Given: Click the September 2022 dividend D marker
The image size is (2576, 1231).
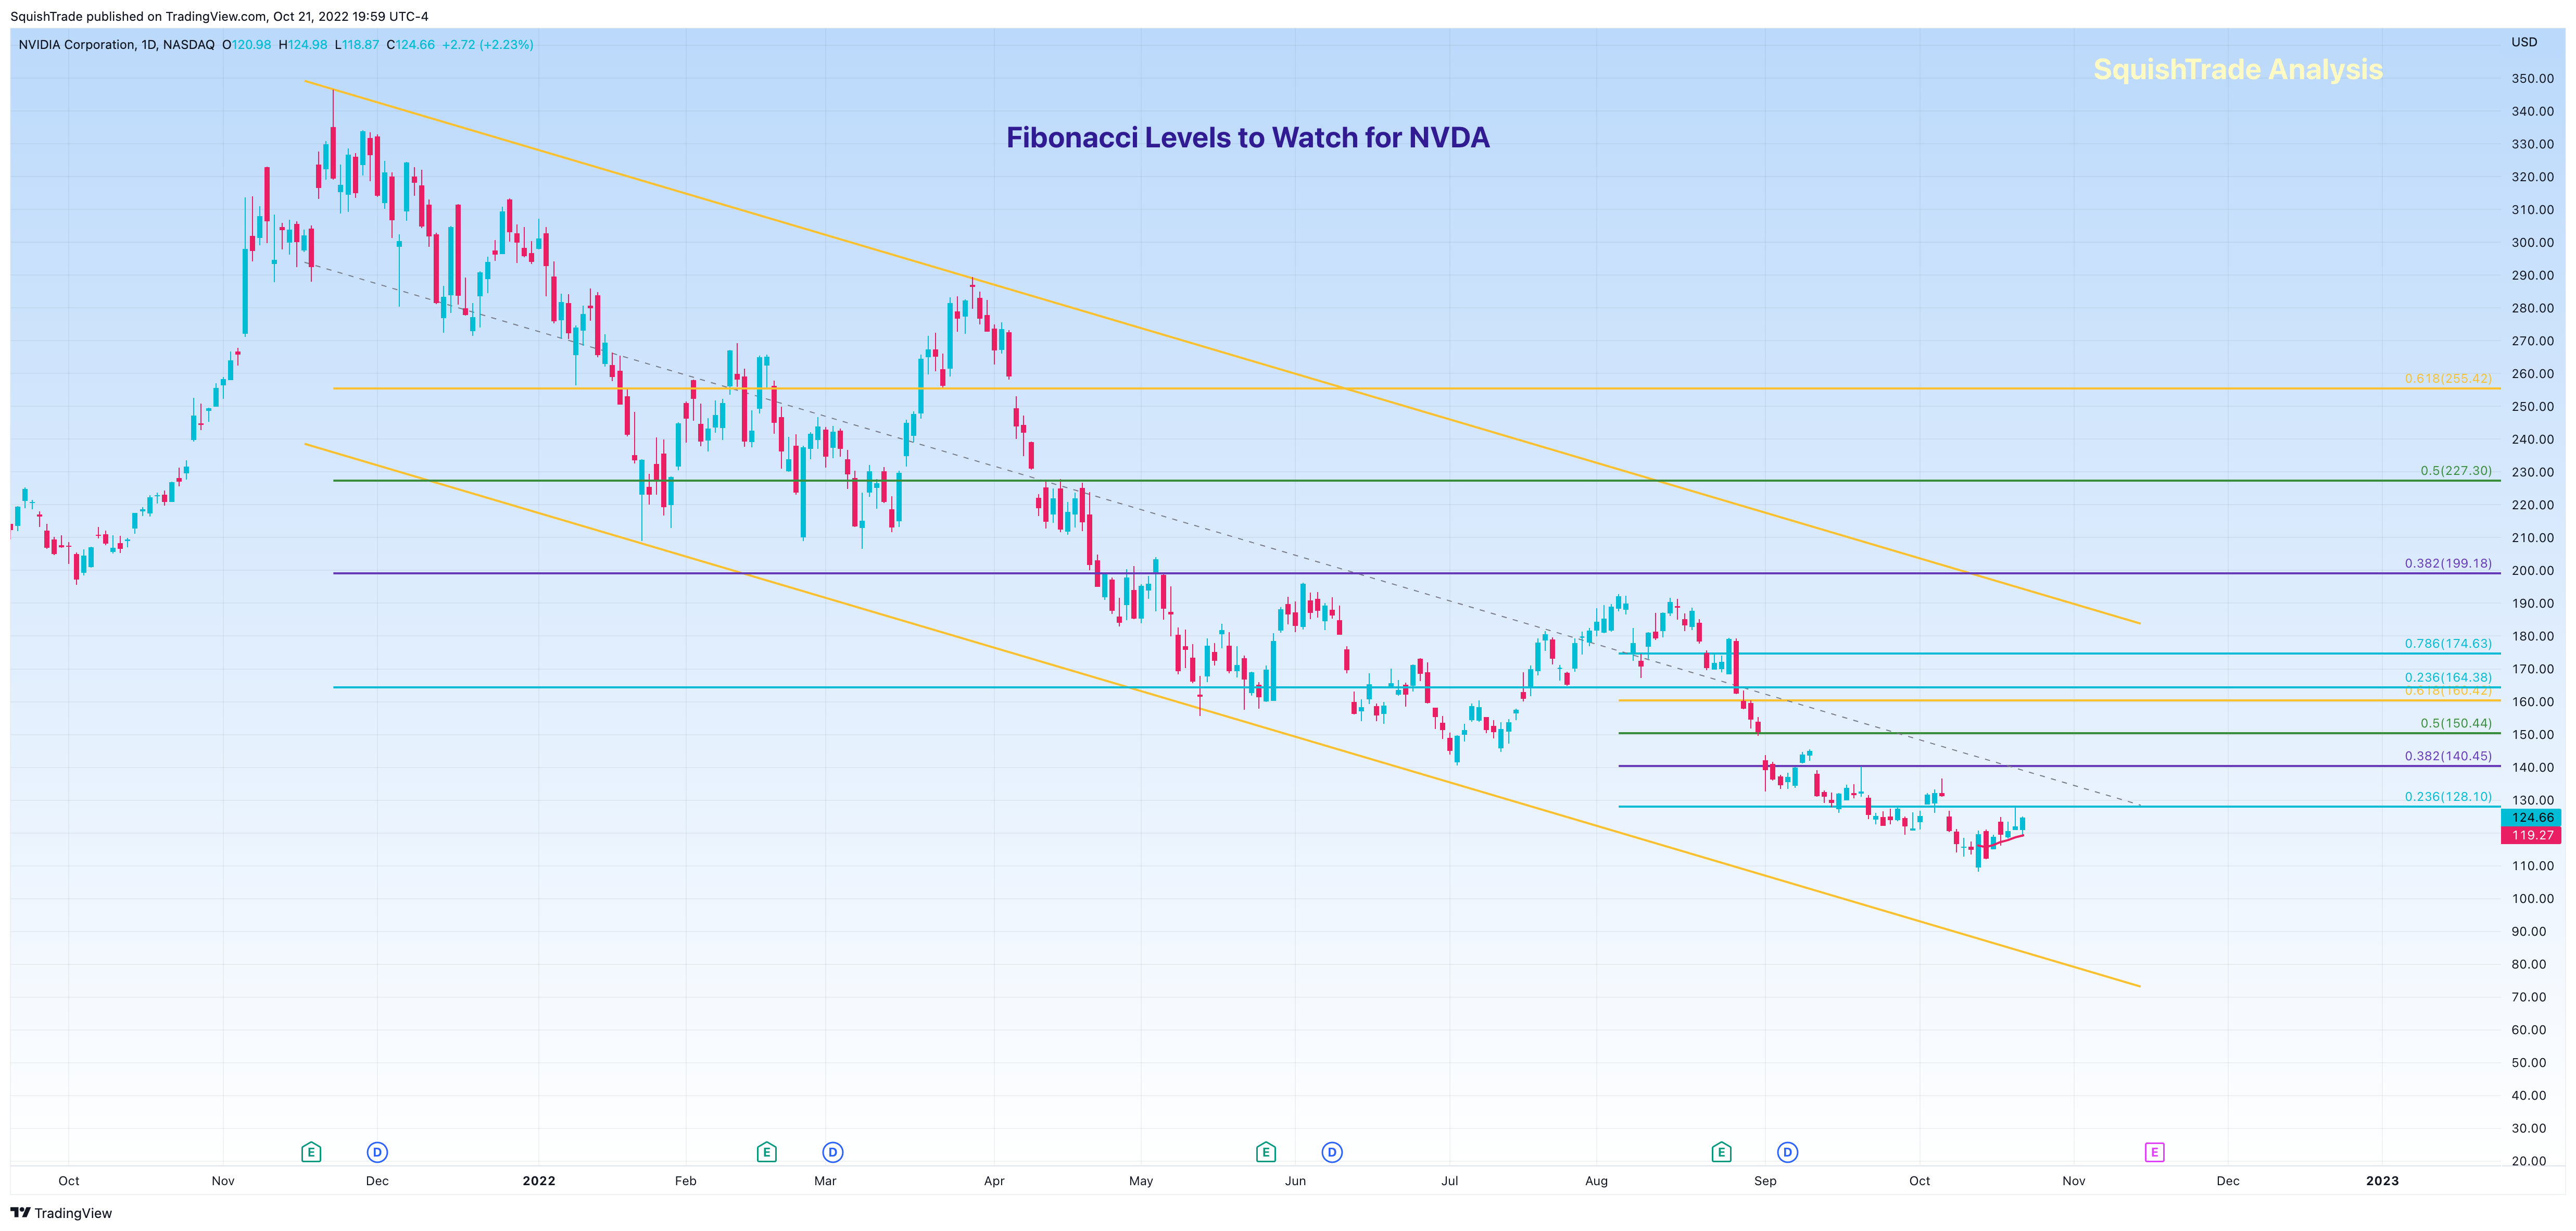Looking at the screenshot, I should pos(1787,1152).
